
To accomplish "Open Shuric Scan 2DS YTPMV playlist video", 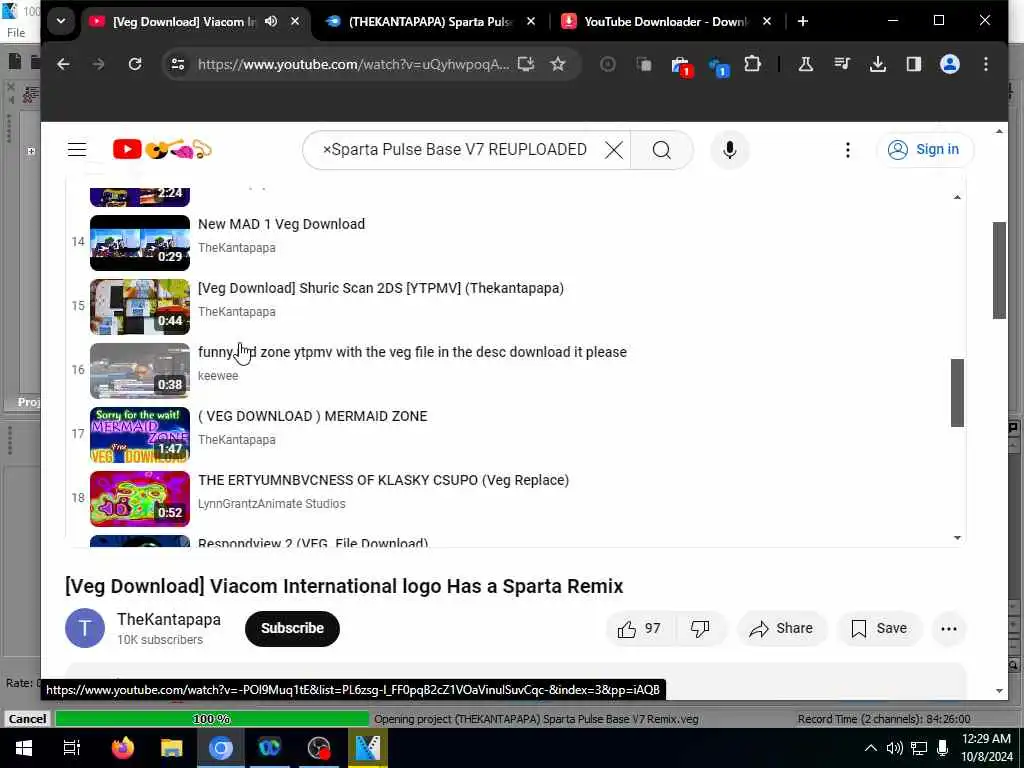I will pyautogui.click(x=381, y=288).
